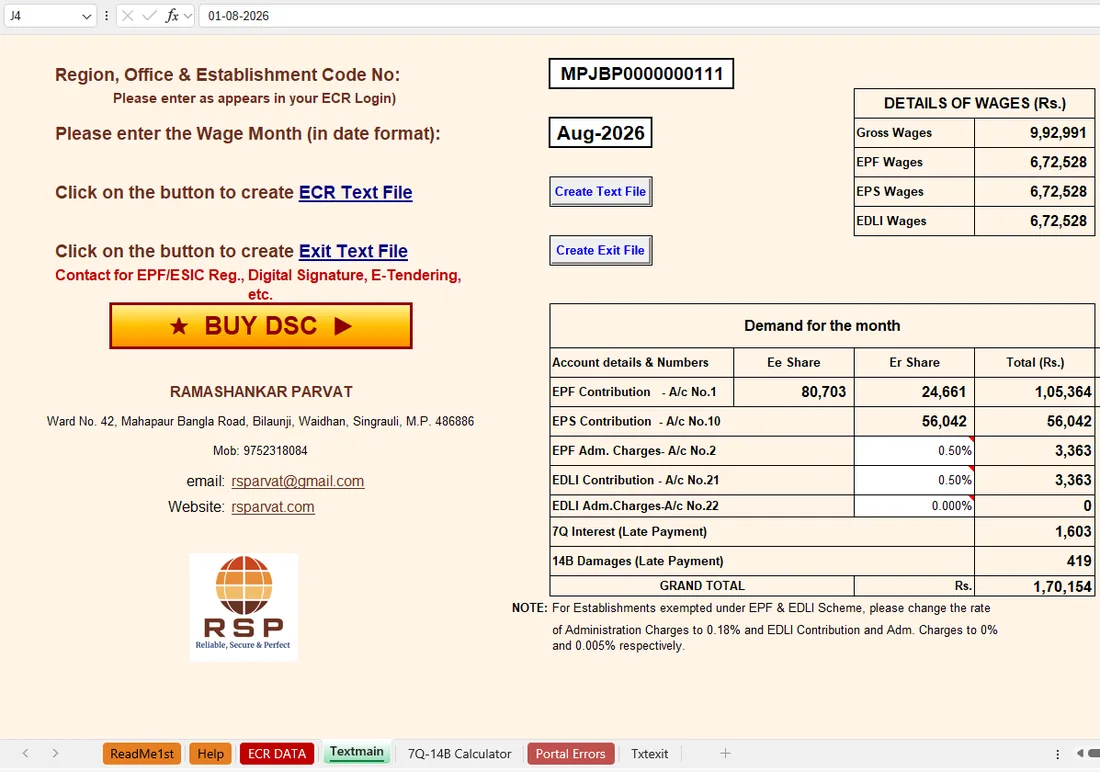Switch to the Txtexit sheet tab
This screenshot has height=772, width=1100.
(x=650, y=754)
